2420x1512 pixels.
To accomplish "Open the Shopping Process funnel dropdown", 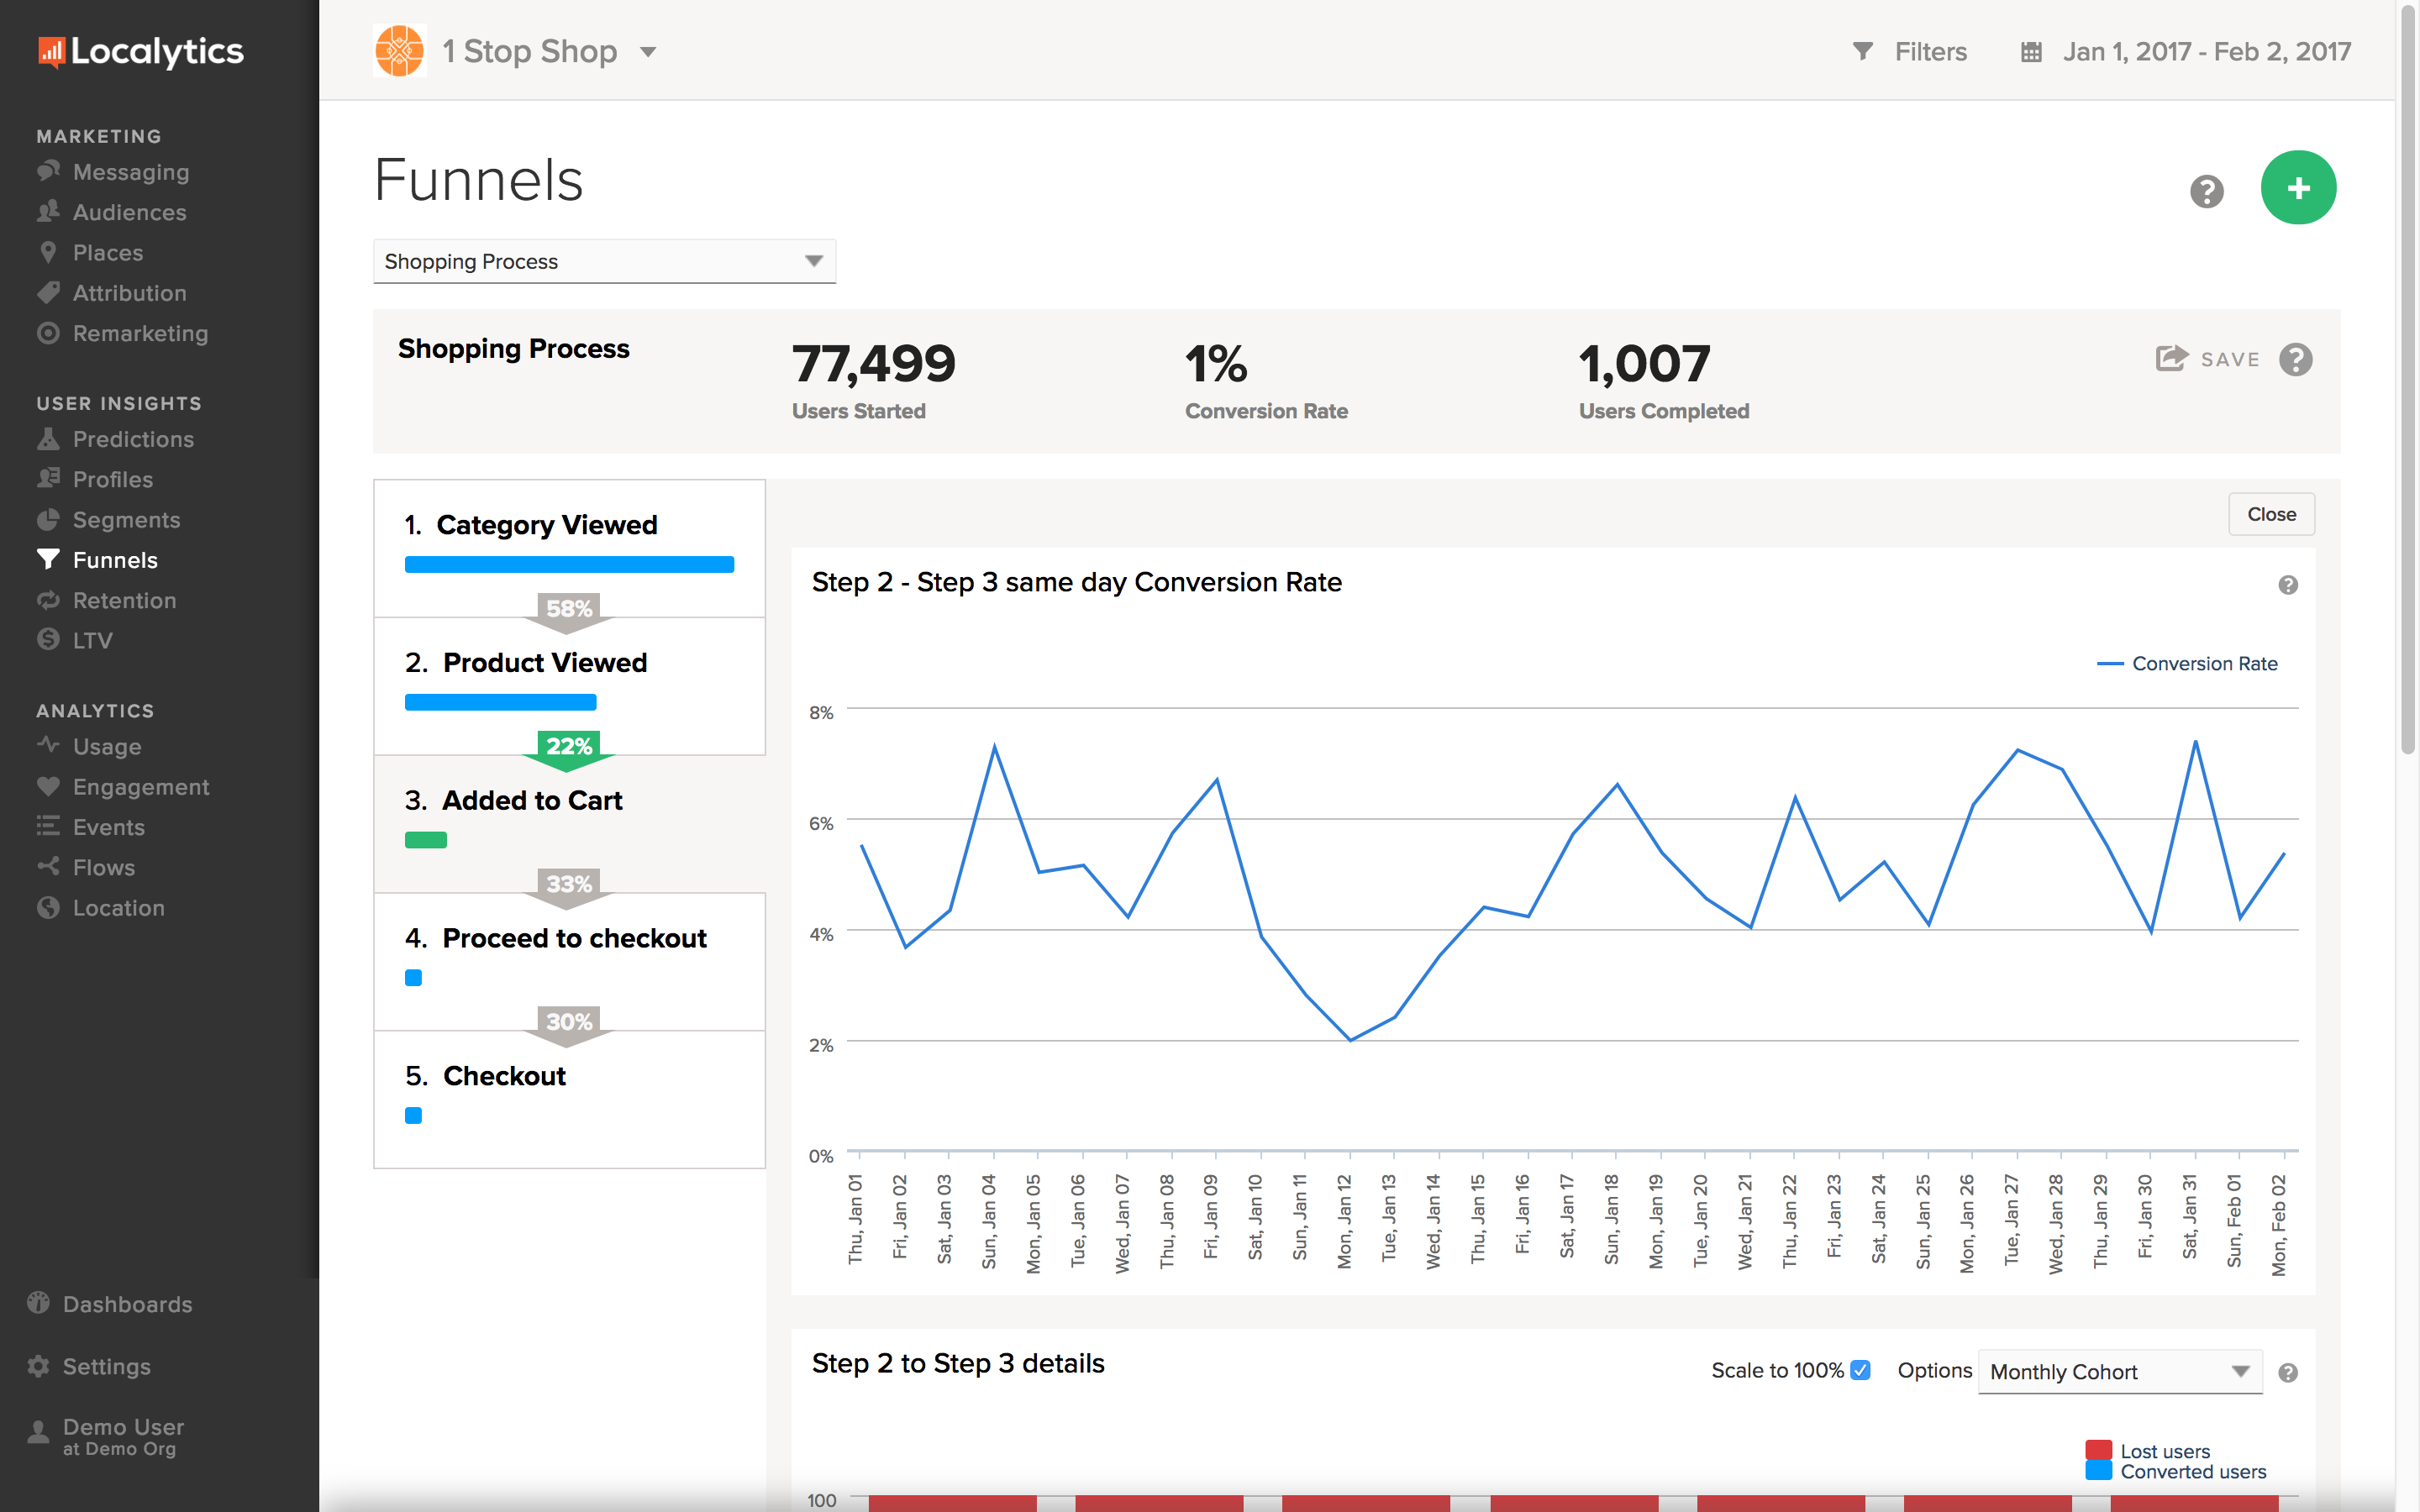I will pyautogui.click(x=604, y=261).
